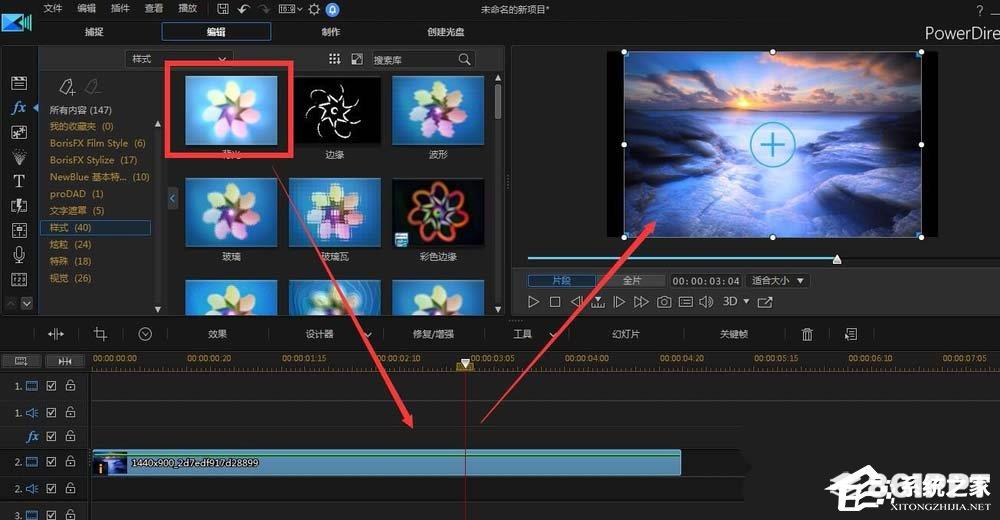Stop the preview playback
1000x520 pixels.
pos(555,302)
